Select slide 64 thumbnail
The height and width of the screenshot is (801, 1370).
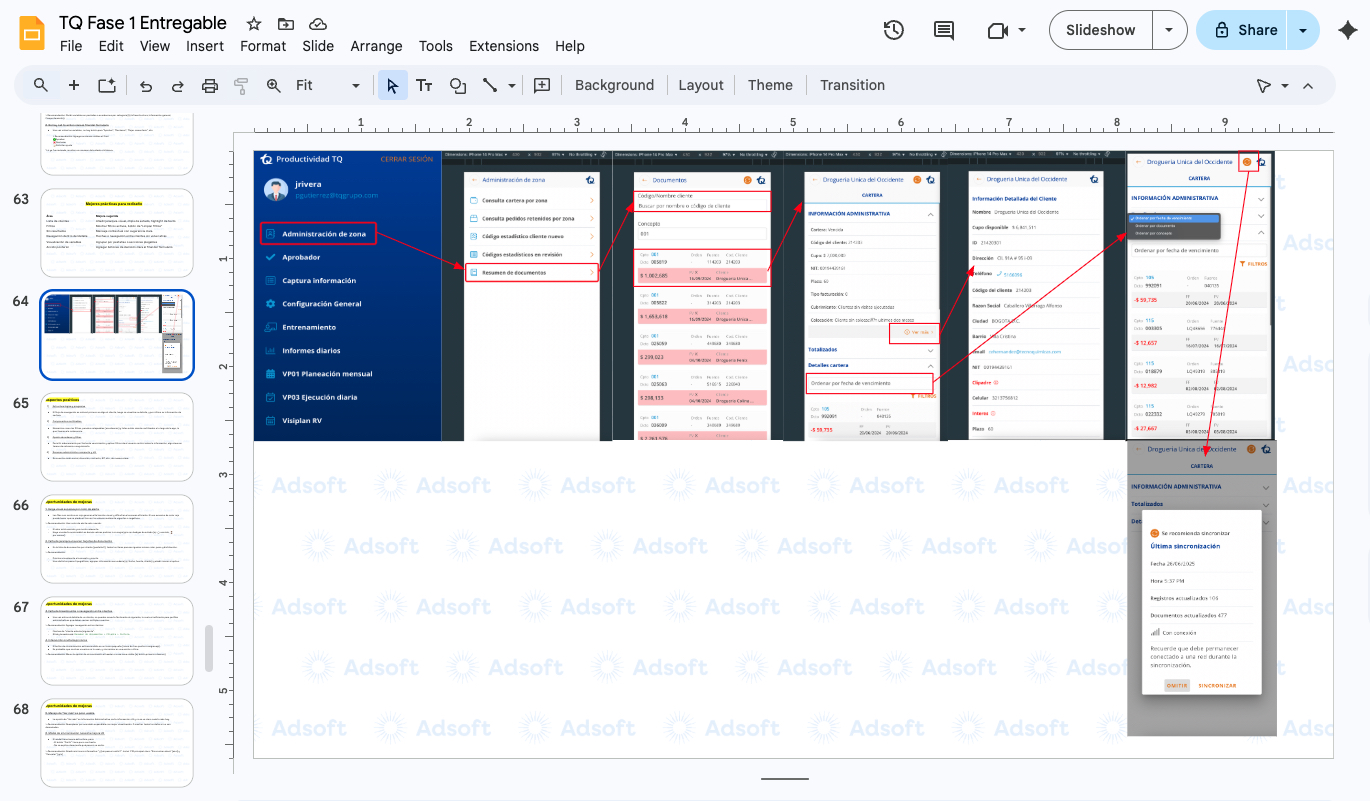pos(117,335)
